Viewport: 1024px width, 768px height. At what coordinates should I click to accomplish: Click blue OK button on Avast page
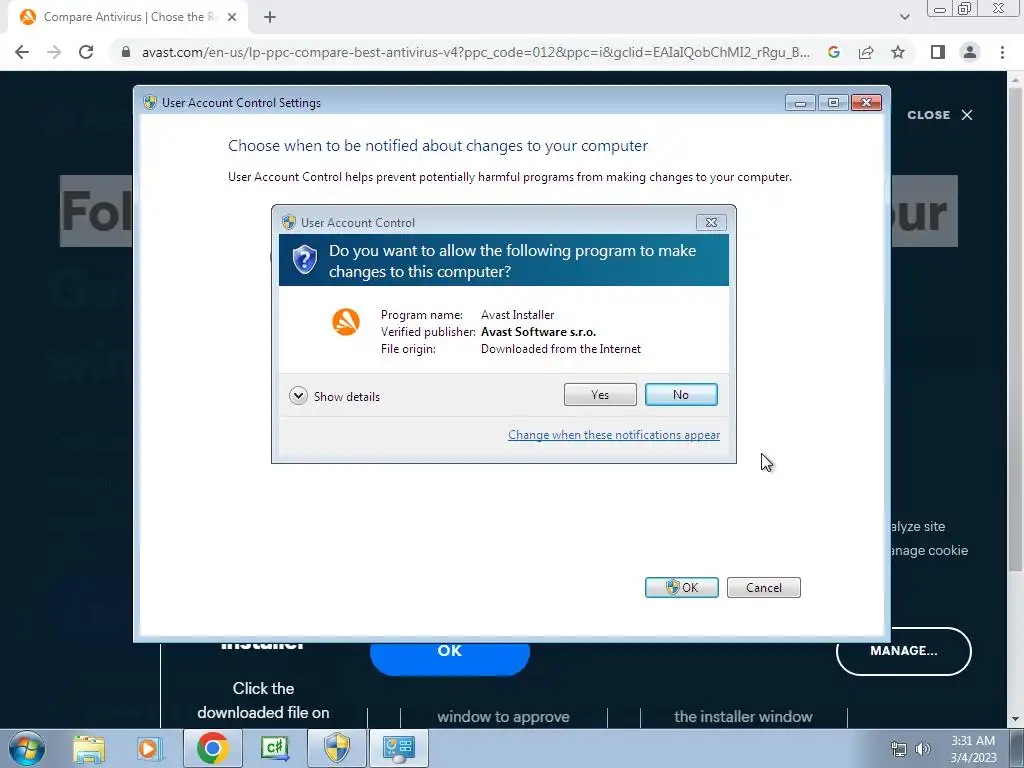449,651
